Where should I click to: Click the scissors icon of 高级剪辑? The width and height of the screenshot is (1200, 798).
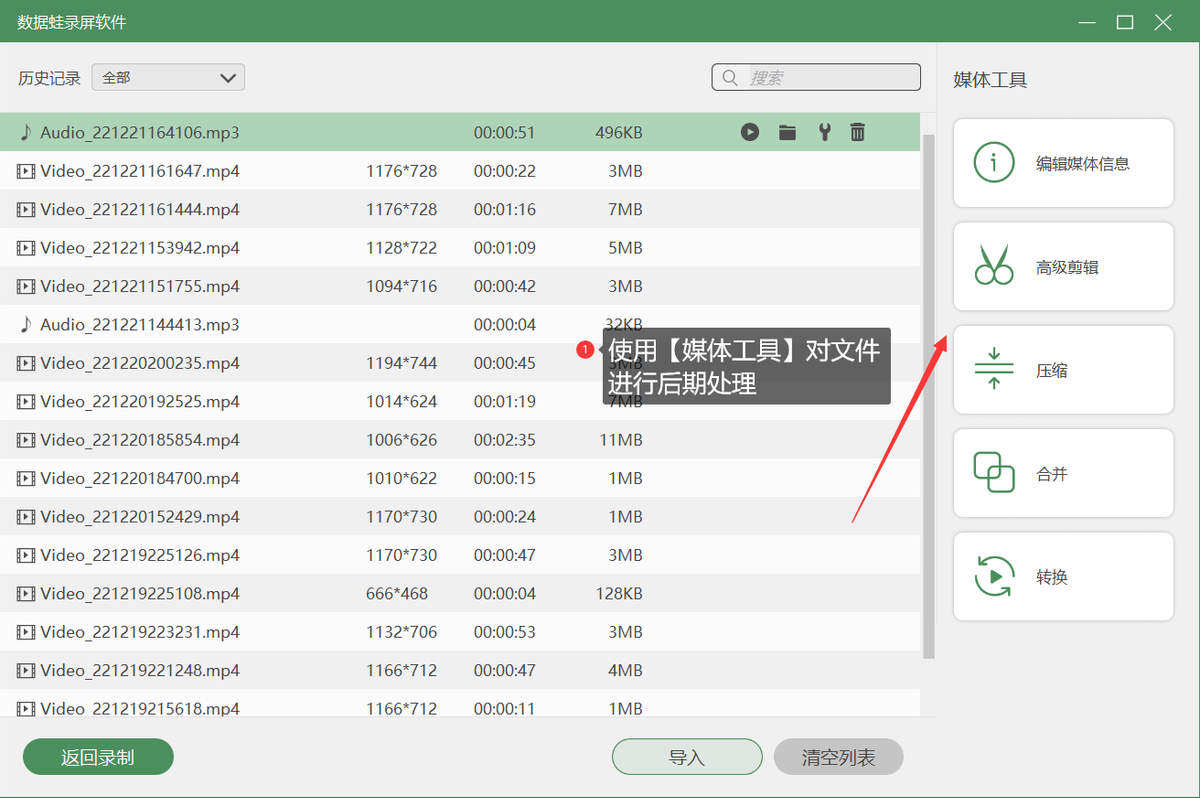pos(994,266)
